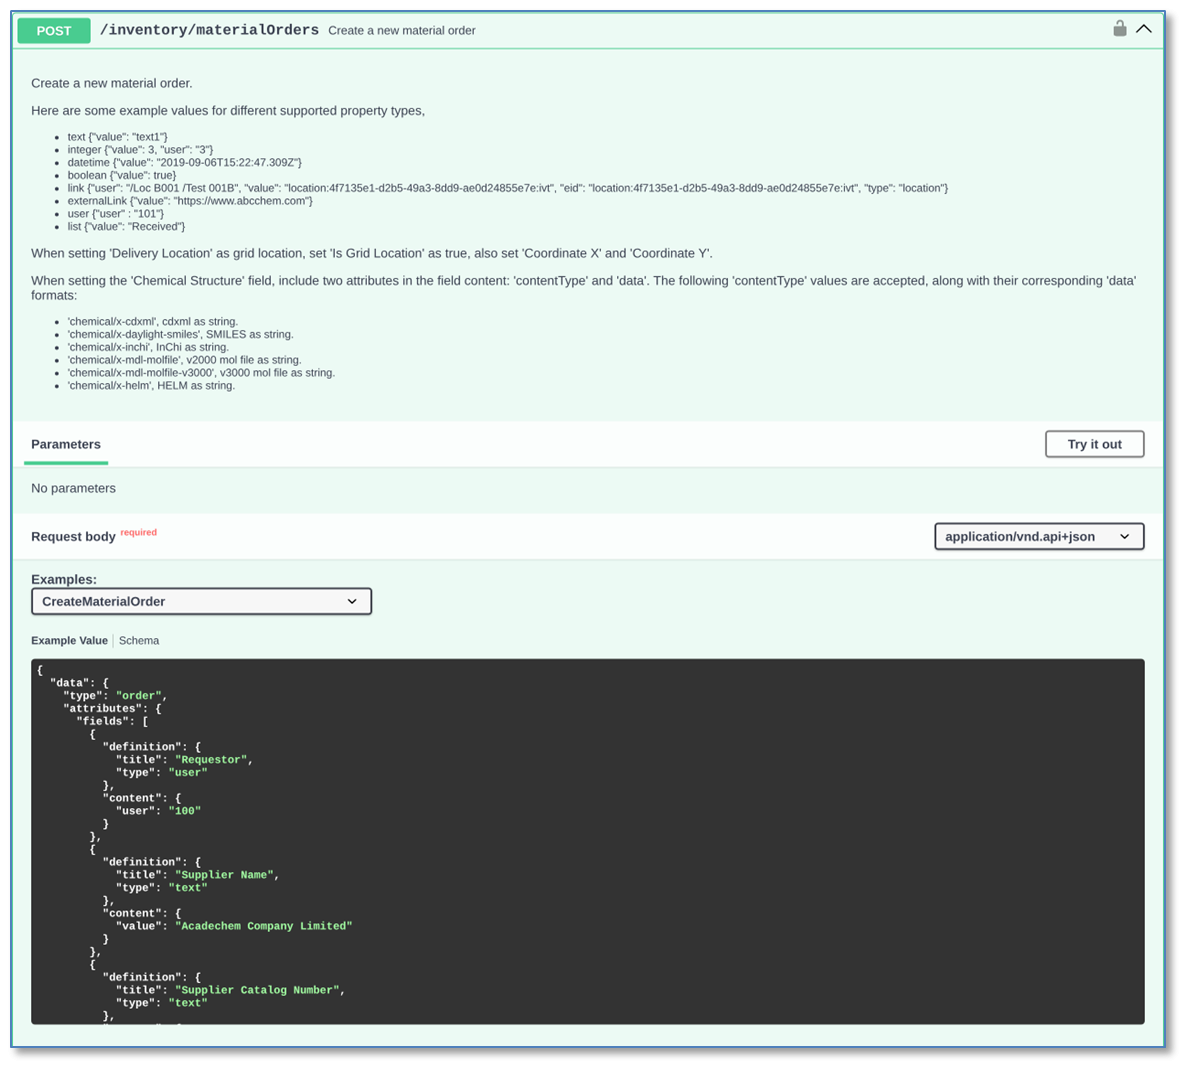The height and width of the screenshot is (1068, 1184).
Task: Click the 'Create a new material order' summary text
Action: pos(402,30)
